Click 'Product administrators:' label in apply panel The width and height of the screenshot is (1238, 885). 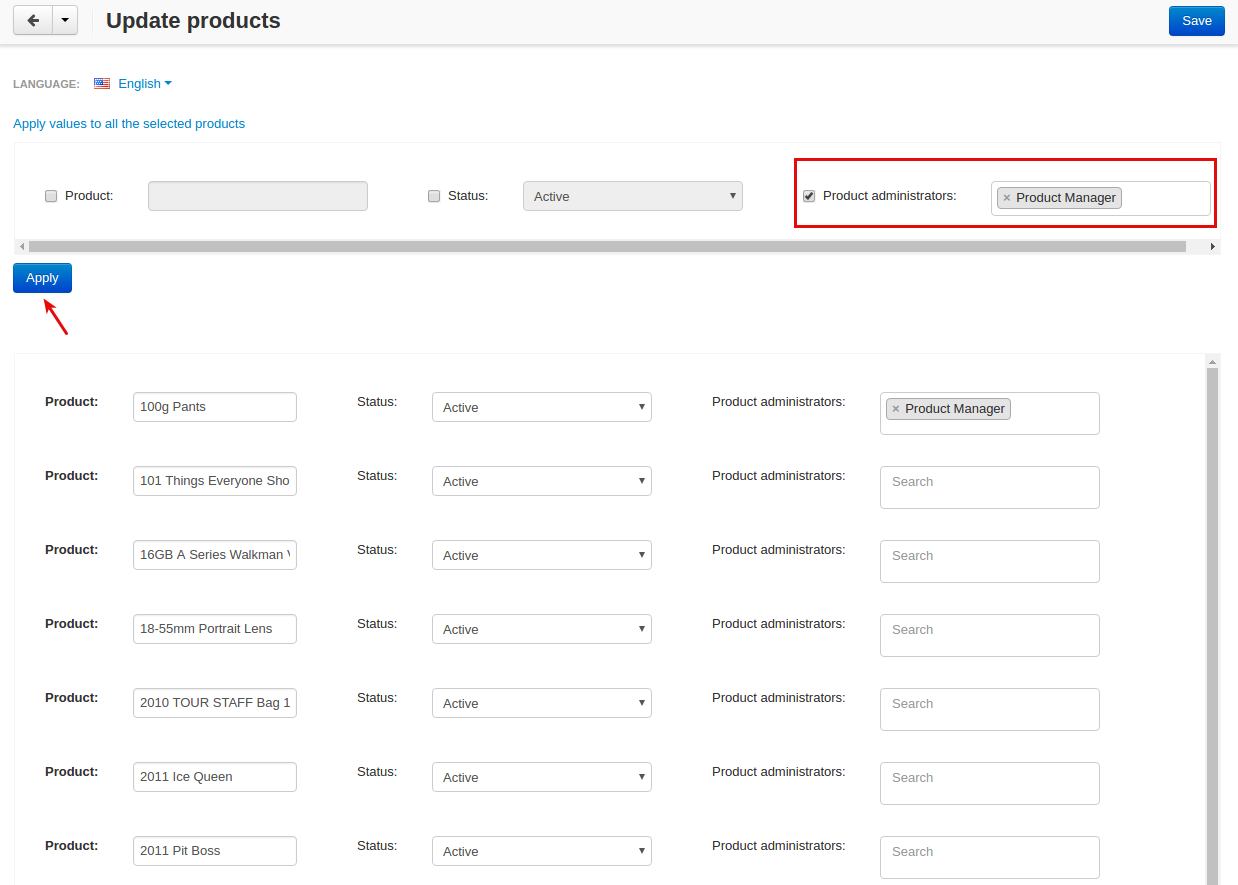click(890, 196)
